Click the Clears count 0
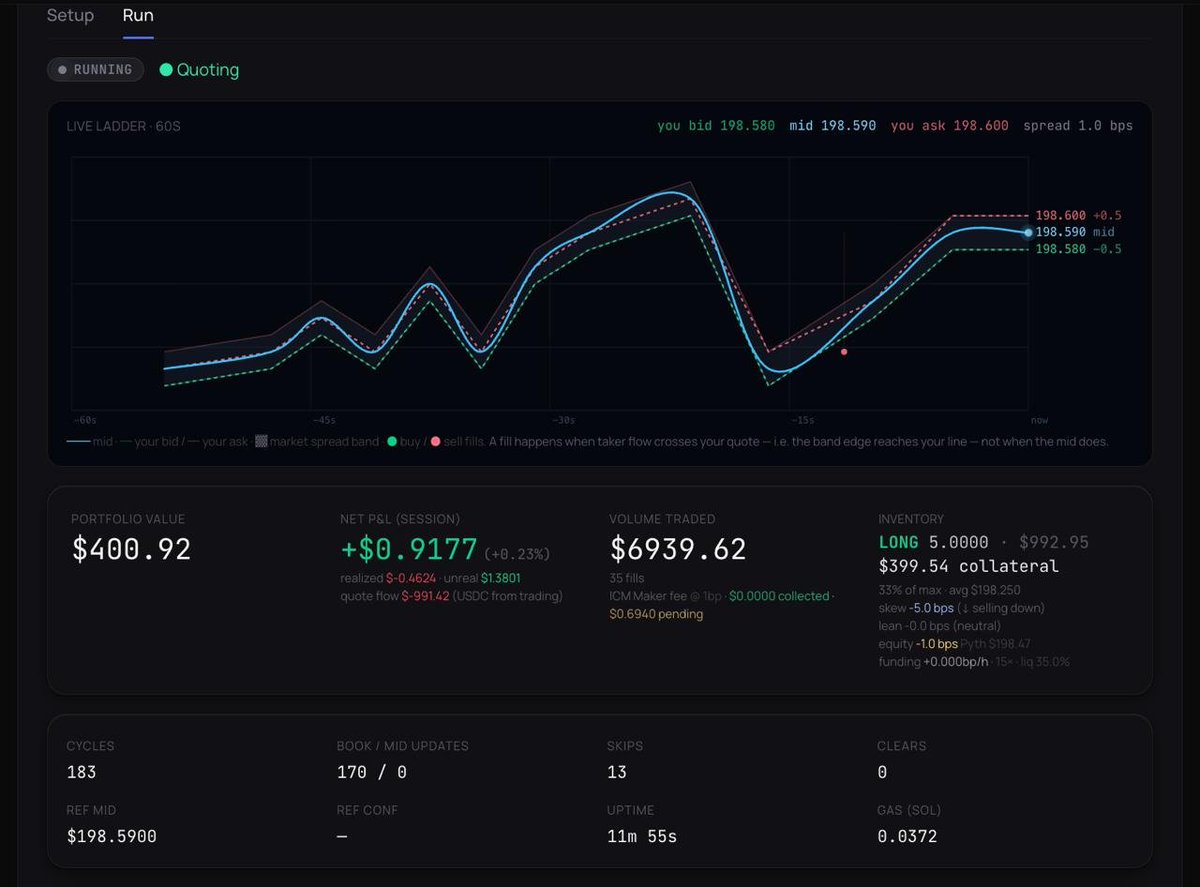 882,772
